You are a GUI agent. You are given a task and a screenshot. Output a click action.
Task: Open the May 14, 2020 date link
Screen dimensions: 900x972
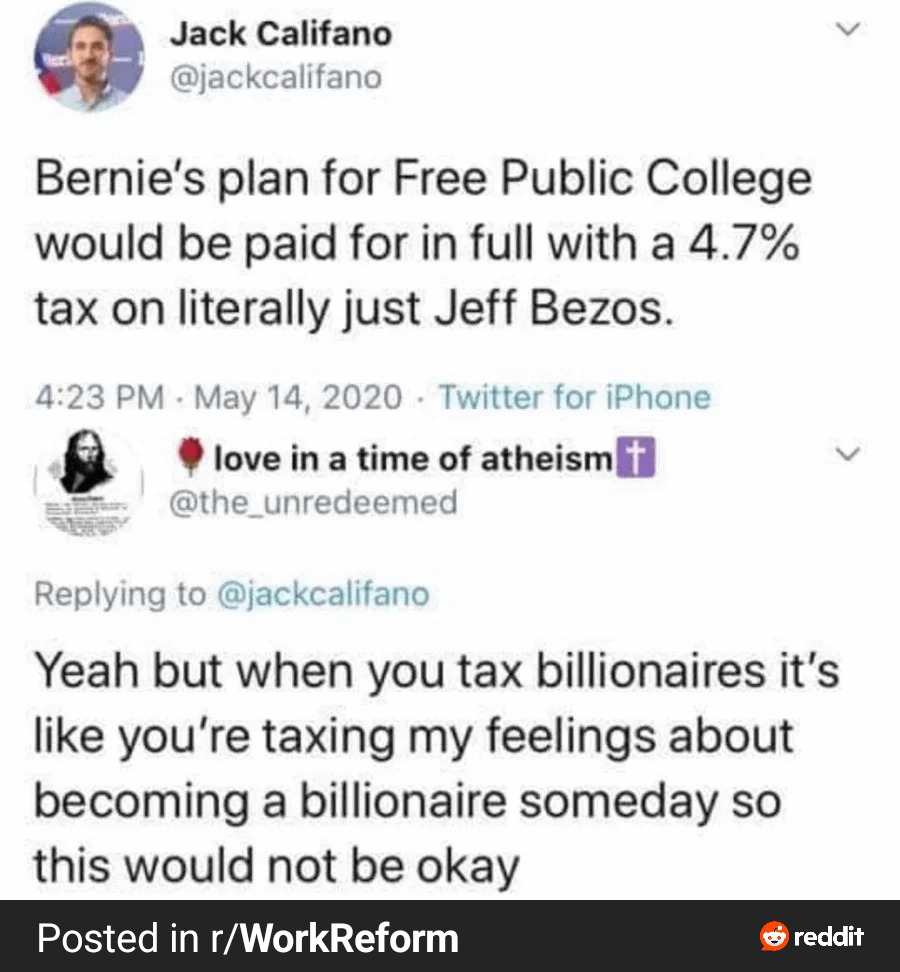pos(298,398)
